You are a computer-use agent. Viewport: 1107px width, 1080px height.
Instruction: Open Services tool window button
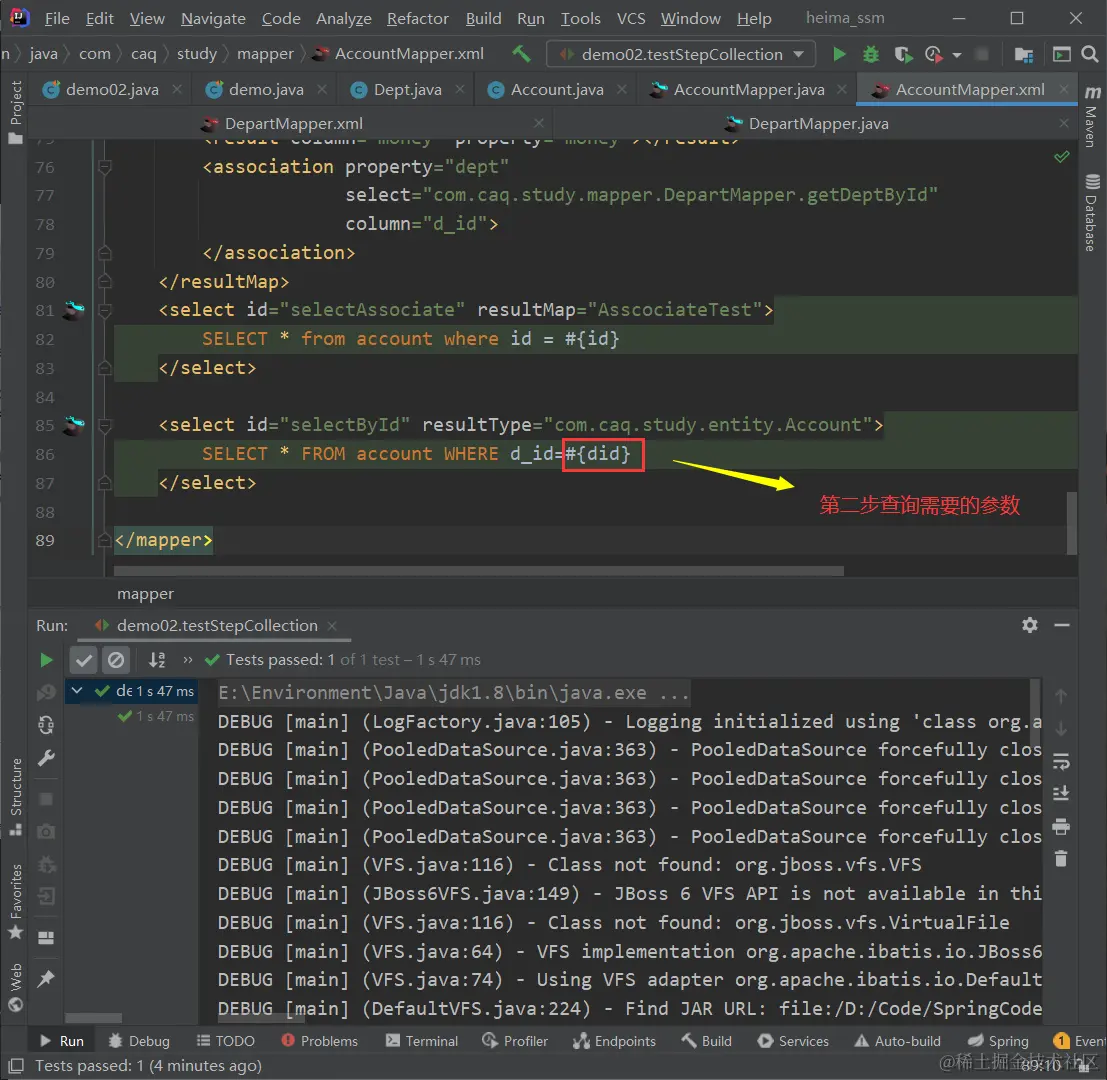tap(793, 1041)
